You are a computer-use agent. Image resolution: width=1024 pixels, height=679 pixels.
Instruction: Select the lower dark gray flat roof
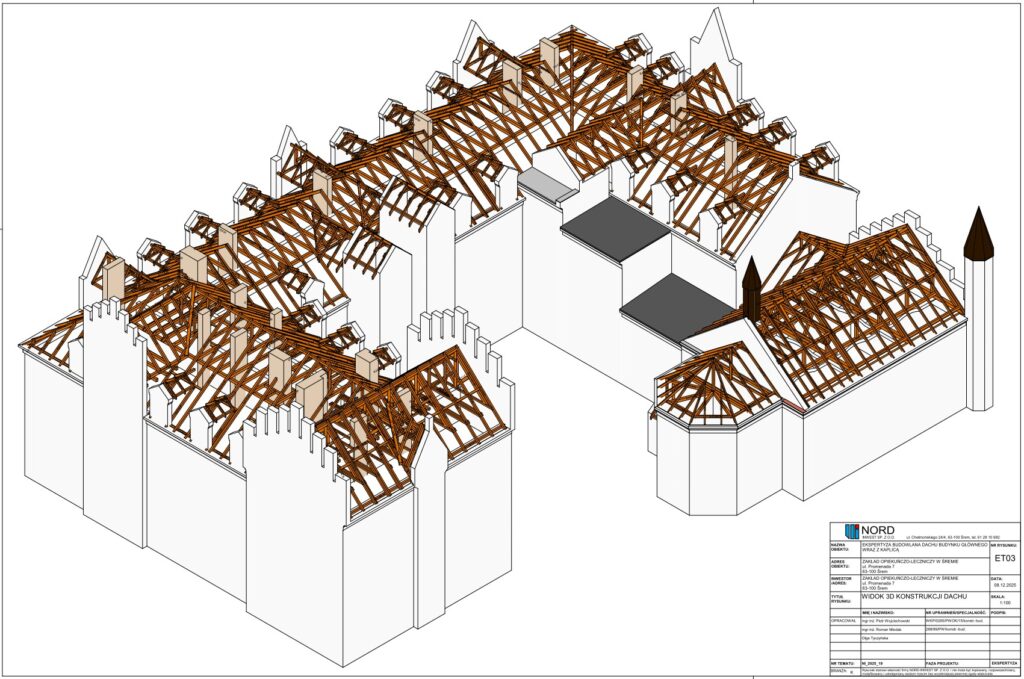pyautogui.click(x=676, y=305)
